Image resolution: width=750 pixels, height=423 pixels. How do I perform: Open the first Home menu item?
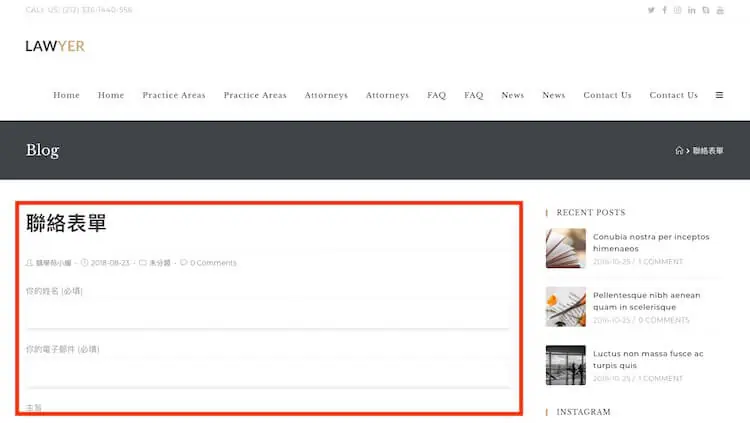tap(66, 95)
